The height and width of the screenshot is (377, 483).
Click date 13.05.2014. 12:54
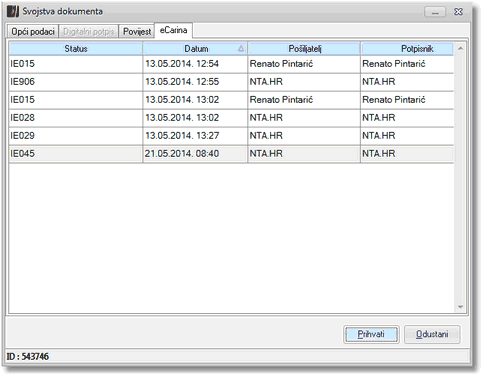pos(182,64)
